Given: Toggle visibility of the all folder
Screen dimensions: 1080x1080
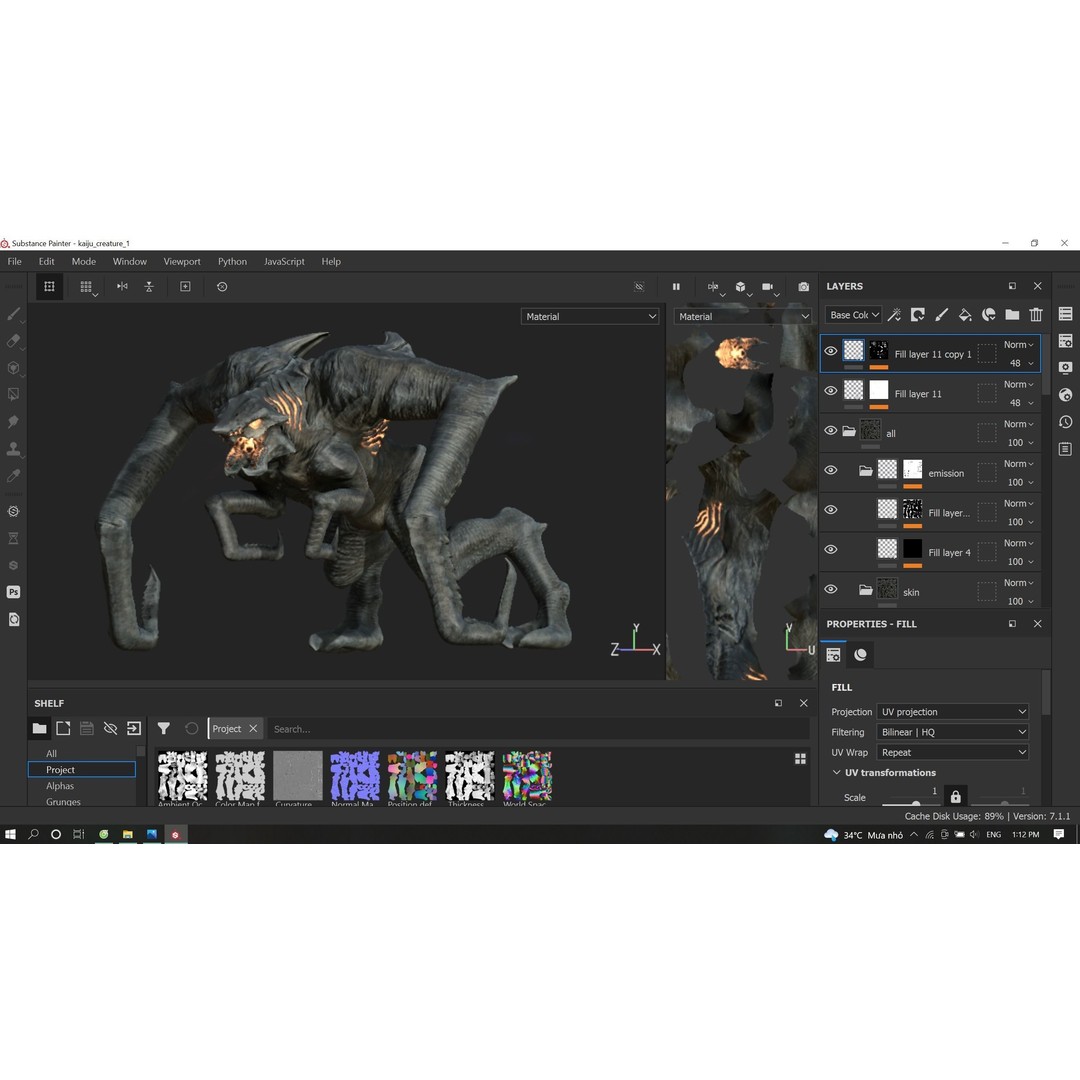Looking at the screenshot, I should coord(831,430).
